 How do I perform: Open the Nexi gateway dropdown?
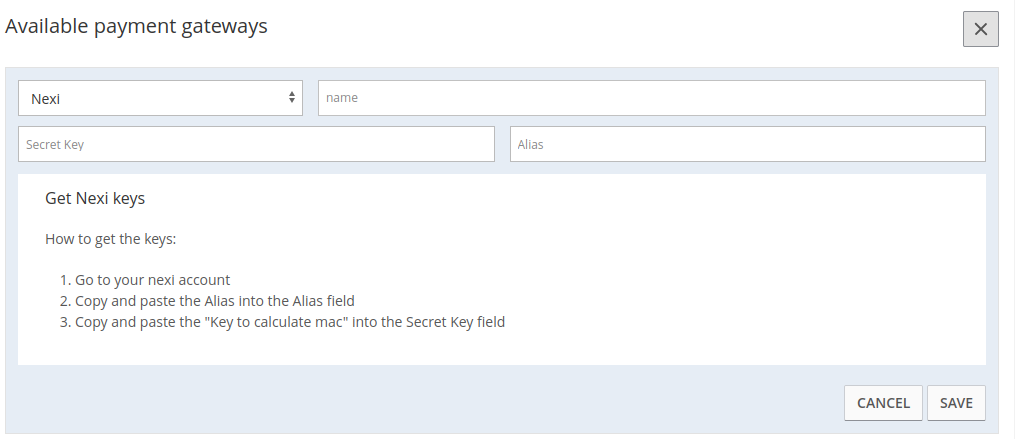(x=160, y=98)
